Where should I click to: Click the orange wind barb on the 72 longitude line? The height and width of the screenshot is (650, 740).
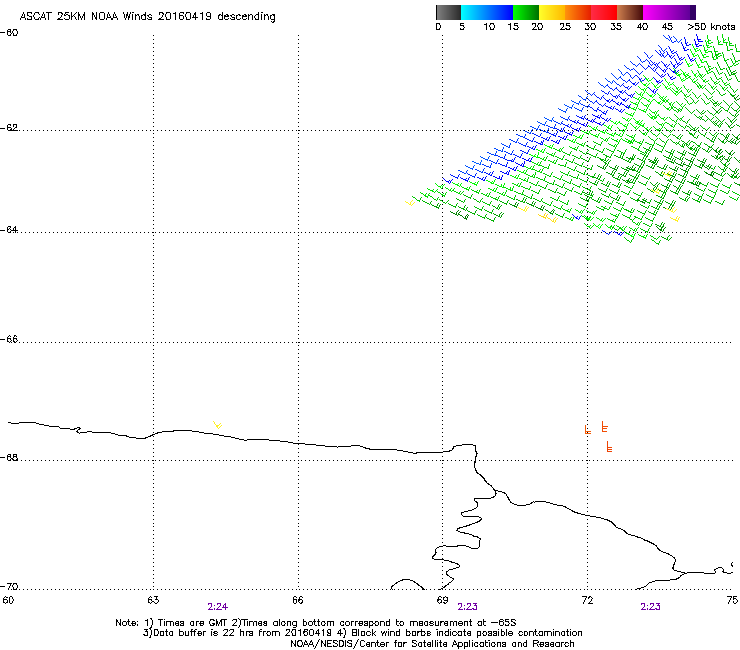click(588, 430)
